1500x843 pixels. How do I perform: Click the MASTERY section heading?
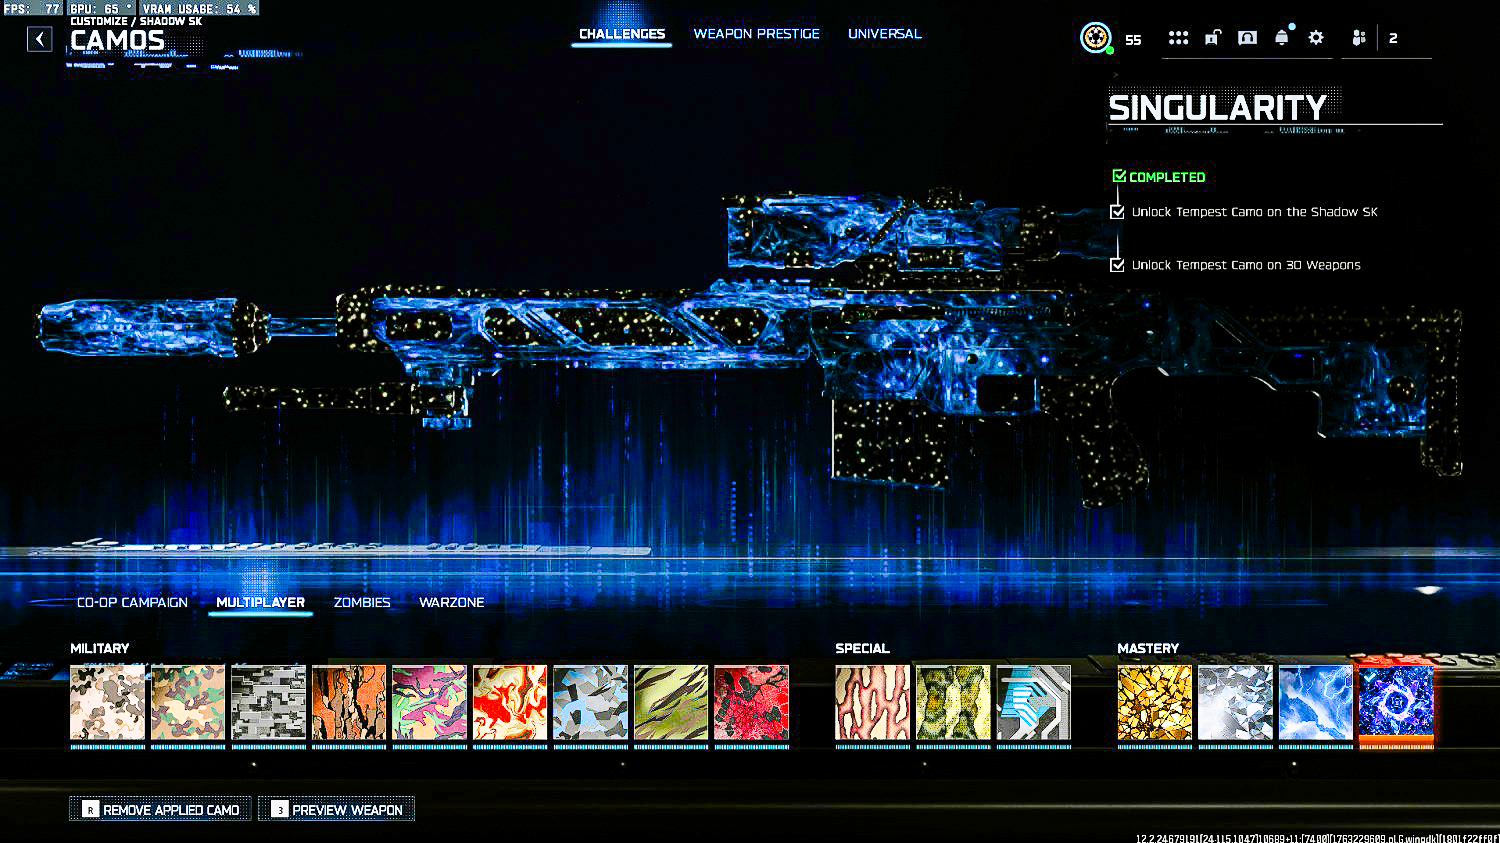[x=1148, y=648]
